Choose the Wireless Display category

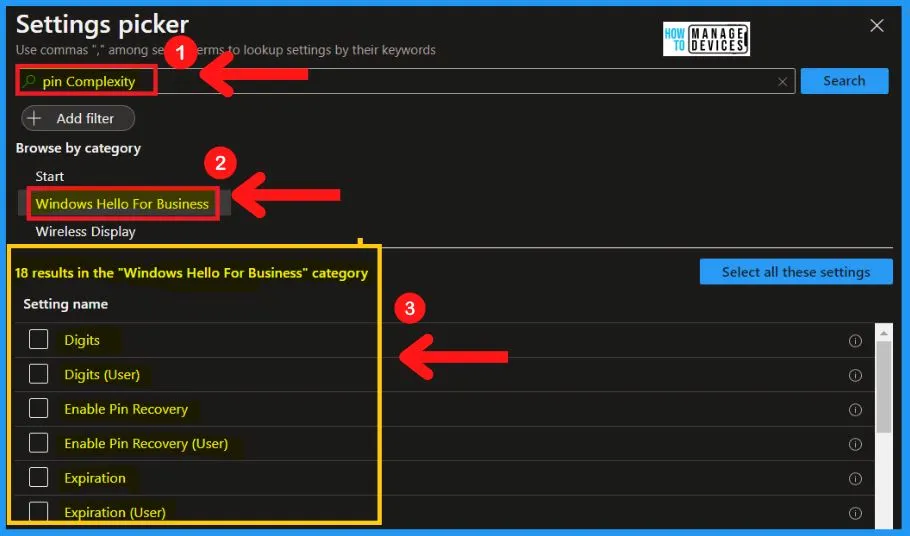[x=85, y=231]
